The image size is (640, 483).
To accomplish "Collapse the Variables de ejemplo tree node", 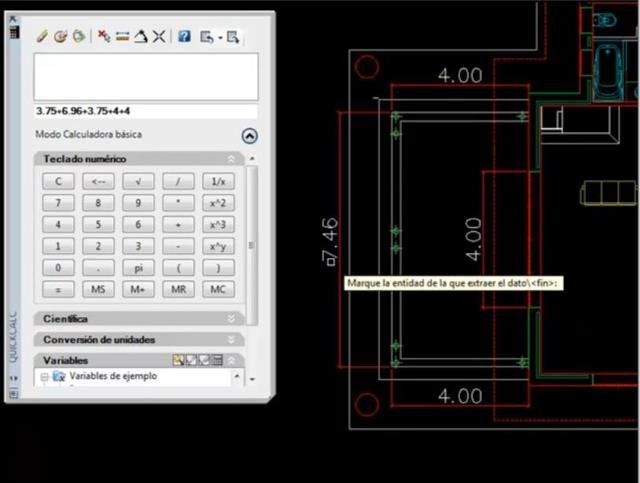I will pos(44,377).
